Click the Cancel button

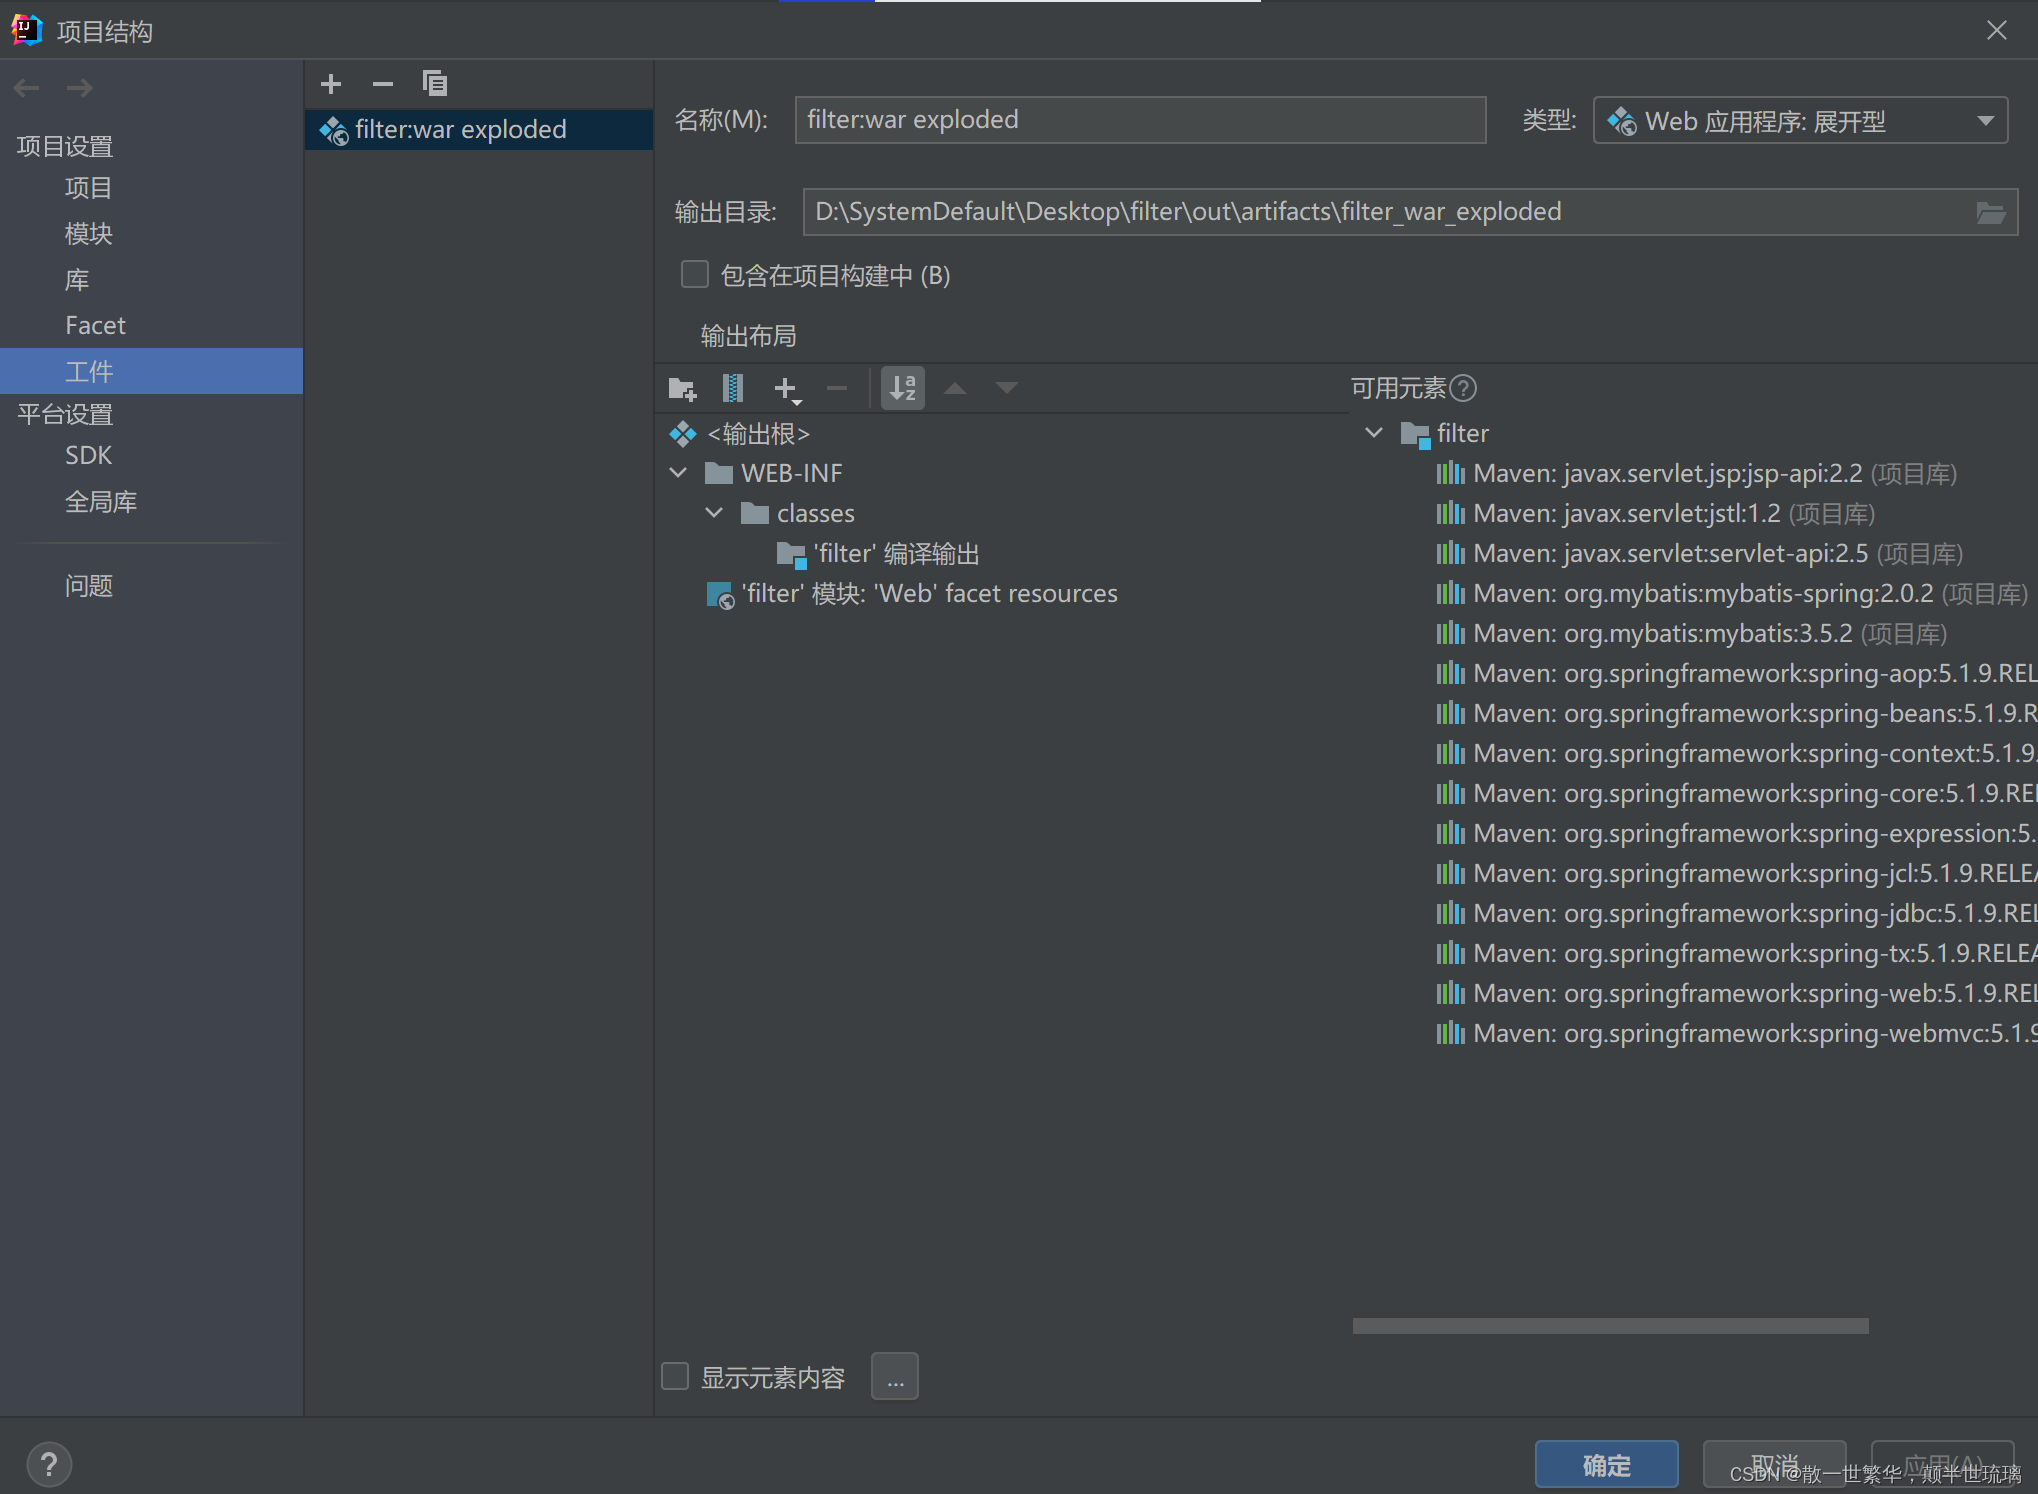pyautogui.click(x=1775, y=1466)
